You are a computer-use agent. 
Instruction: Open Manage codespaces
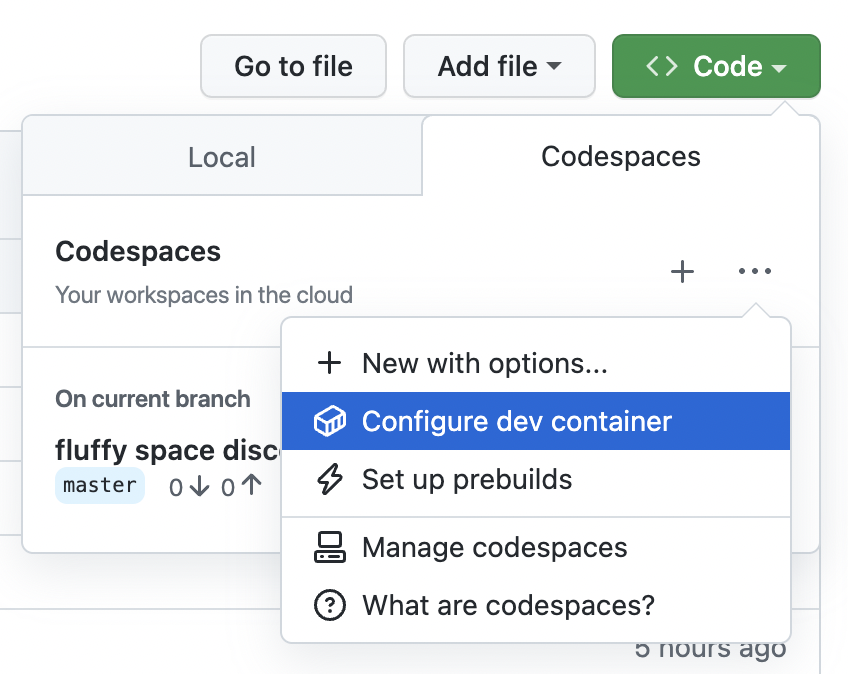[497, 548]
